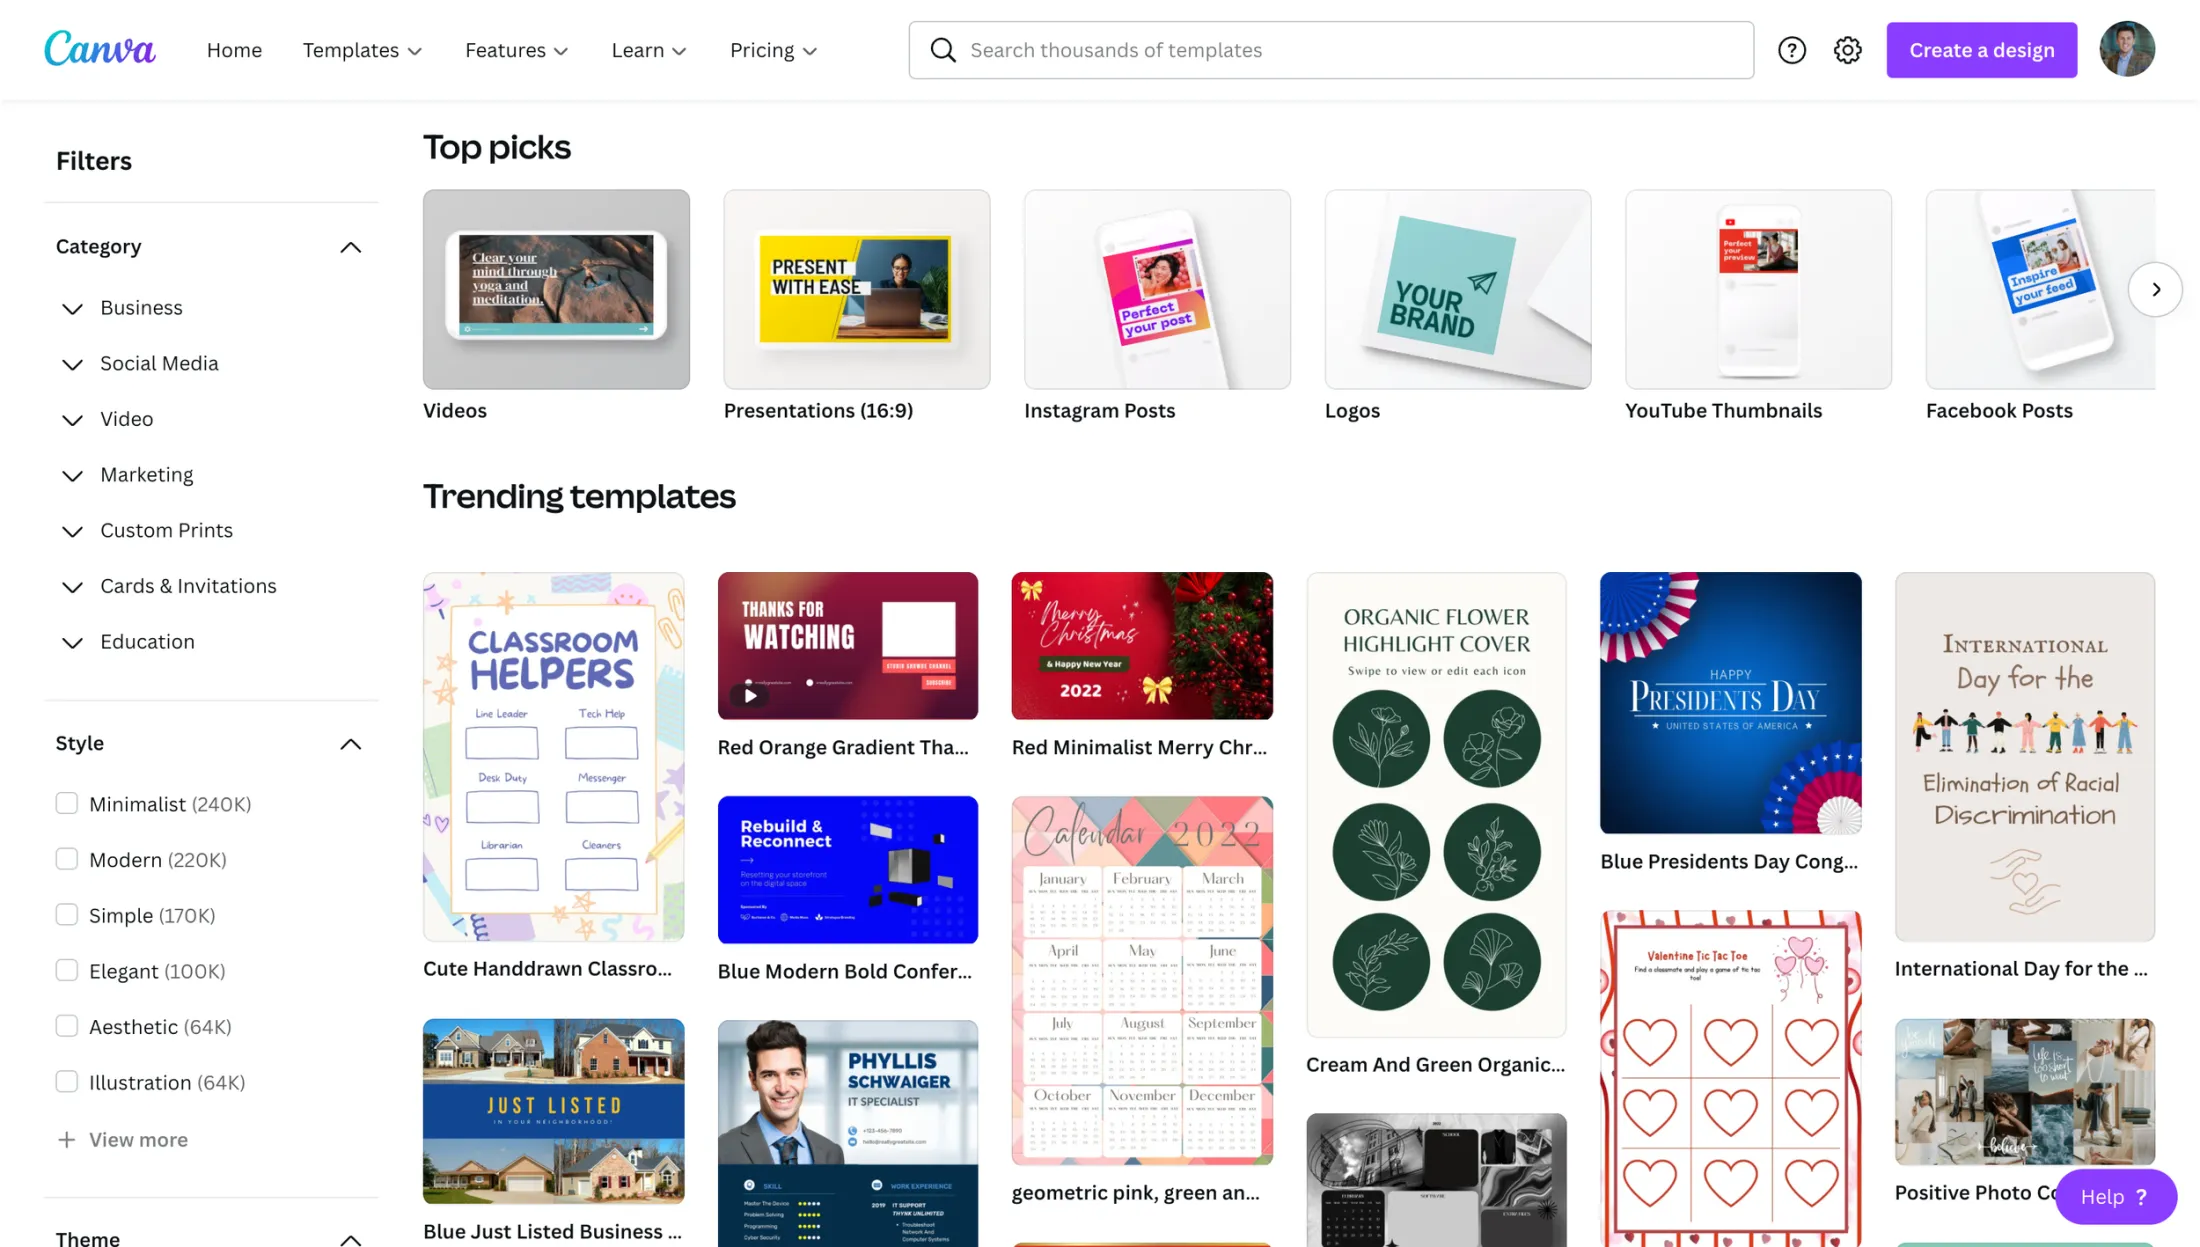2200x1247 pixels.
Task: Check the Minimalist style checkbox
Action: [x=67, y=803]
